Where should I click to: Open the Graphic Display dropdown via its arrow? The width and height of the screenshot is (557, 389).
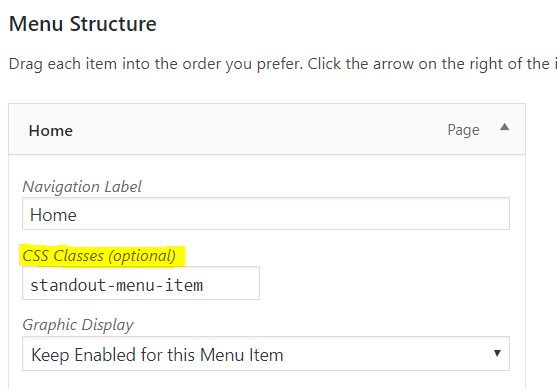coord(497,353)
